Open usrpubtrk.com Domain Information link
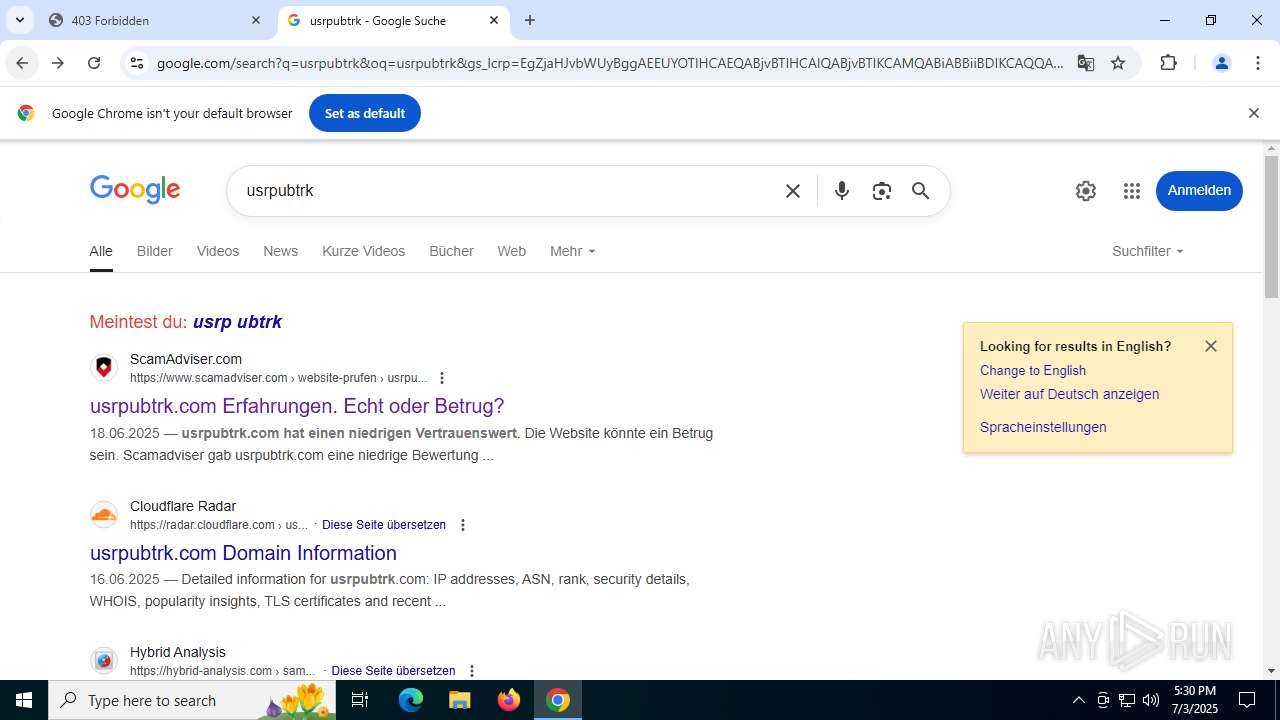The width and height of the screenshot is (1280, 720). coord(243,553)
